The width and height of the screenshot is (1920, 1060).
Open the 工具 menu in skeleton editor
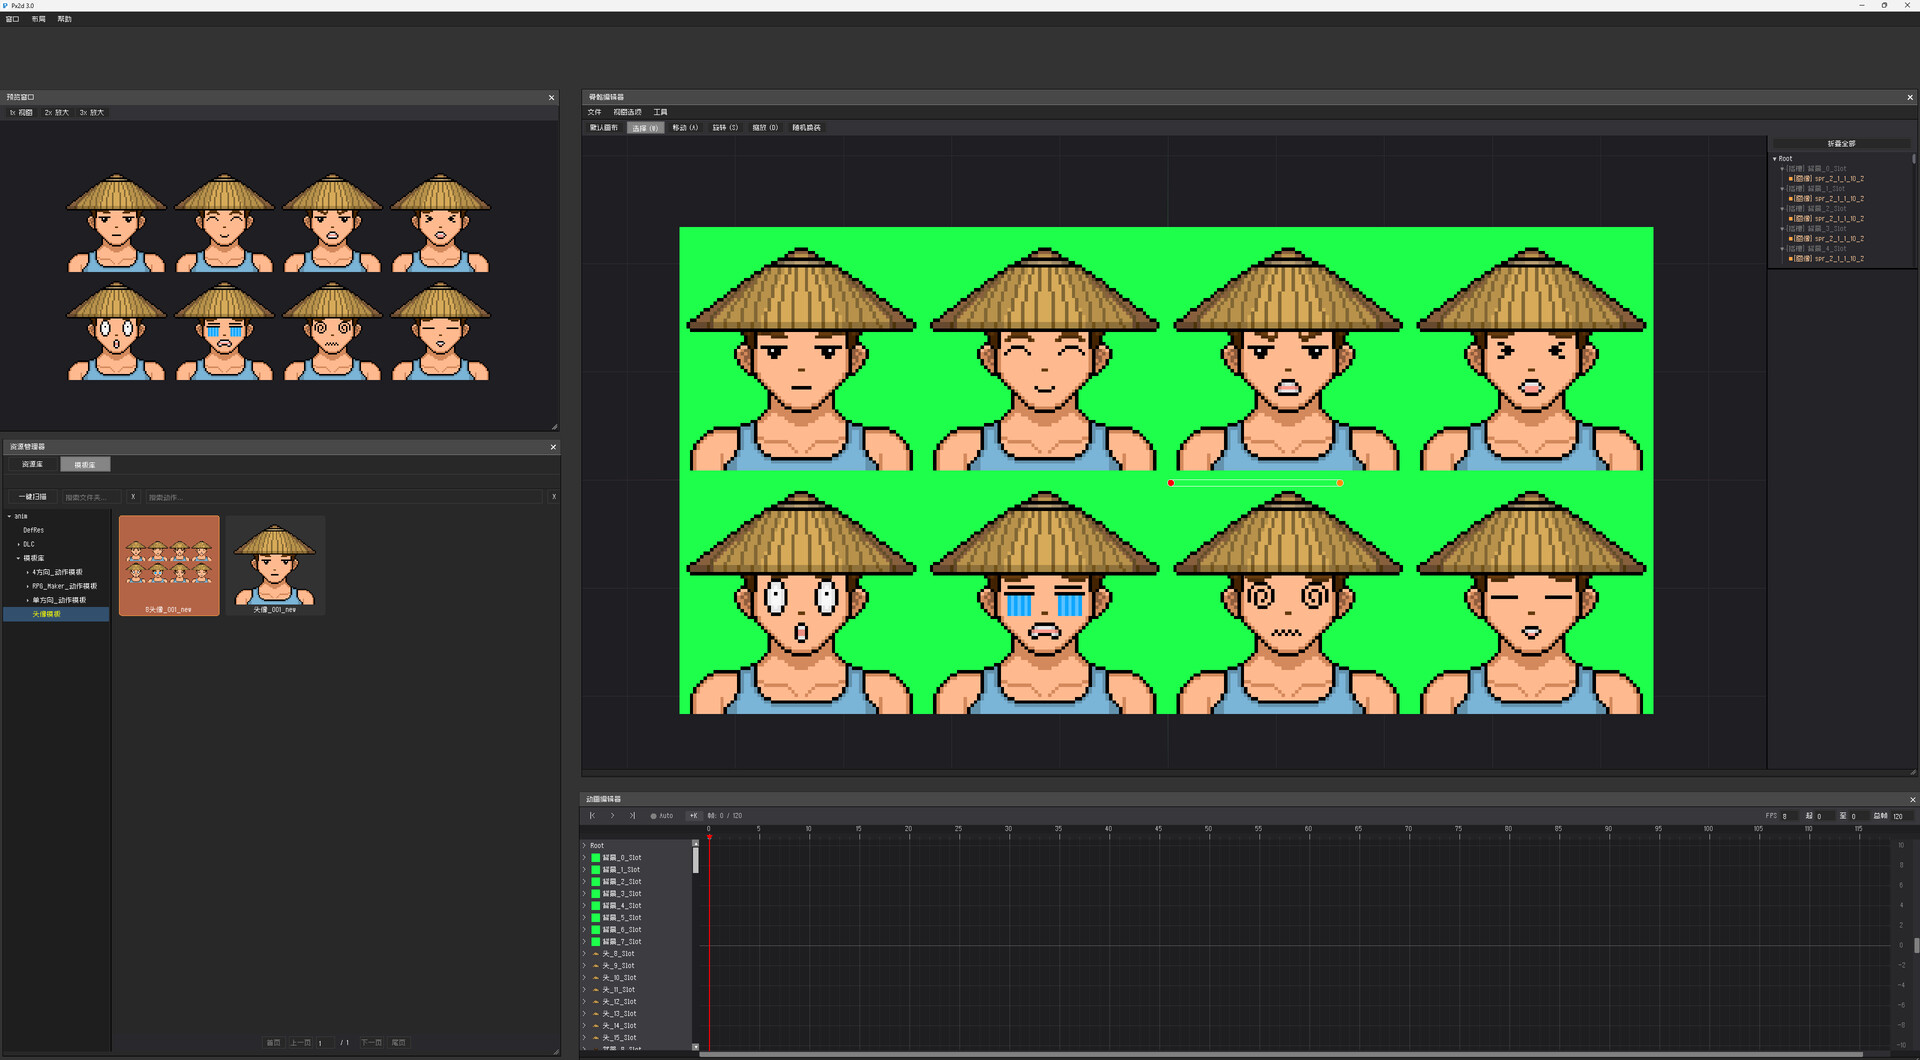click(x=660, y=112)
